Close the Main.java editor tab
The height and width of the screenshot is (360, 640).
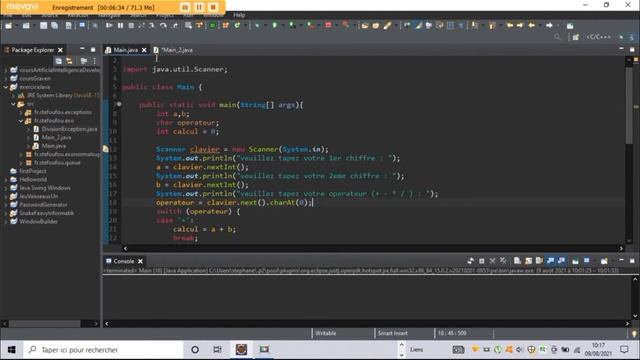click(144, 50)
